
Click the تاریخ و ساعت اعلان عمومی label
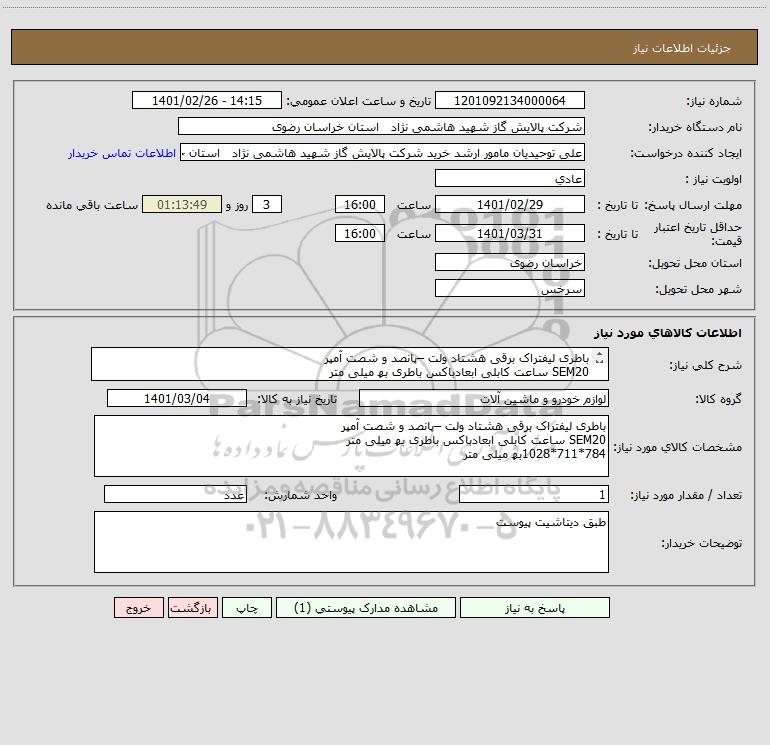click(x=359, y=101)
